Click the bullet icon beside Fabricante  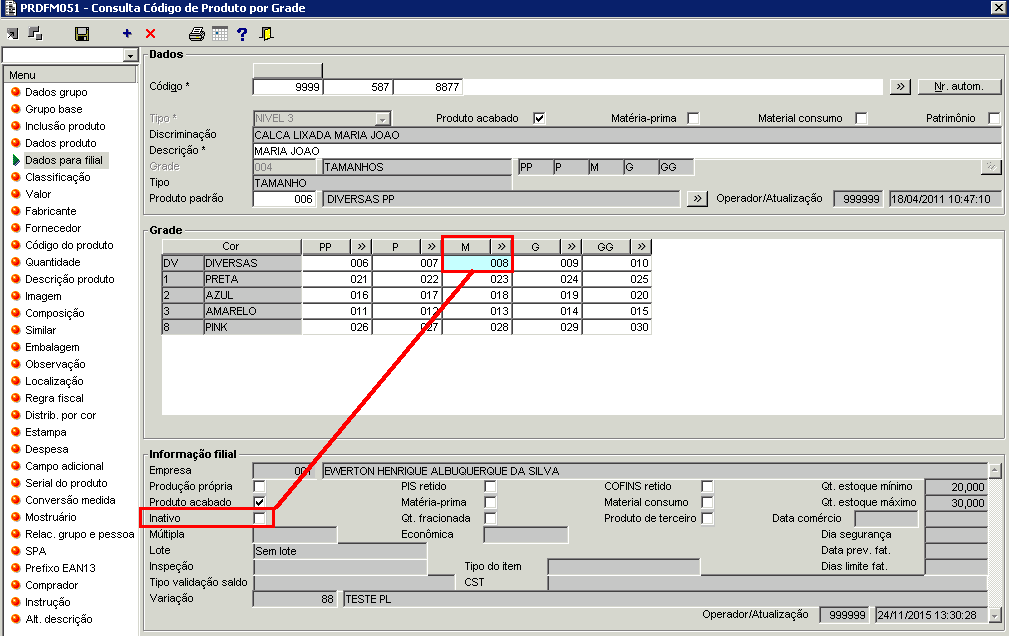(16, 211)
